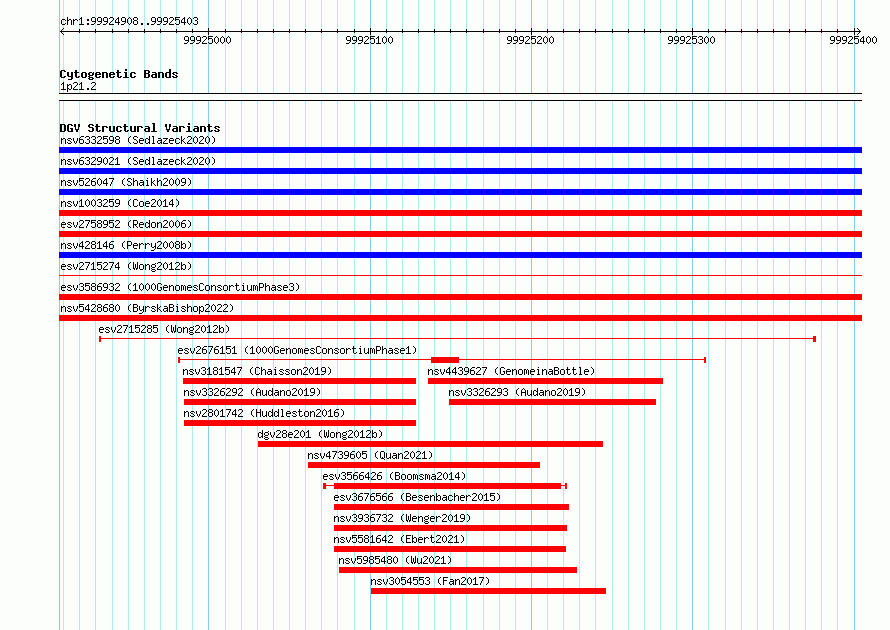The height and width of the screenshot is (630, 890).
Task: Click the red bar under nsv3326293
Action: (552, 402)
